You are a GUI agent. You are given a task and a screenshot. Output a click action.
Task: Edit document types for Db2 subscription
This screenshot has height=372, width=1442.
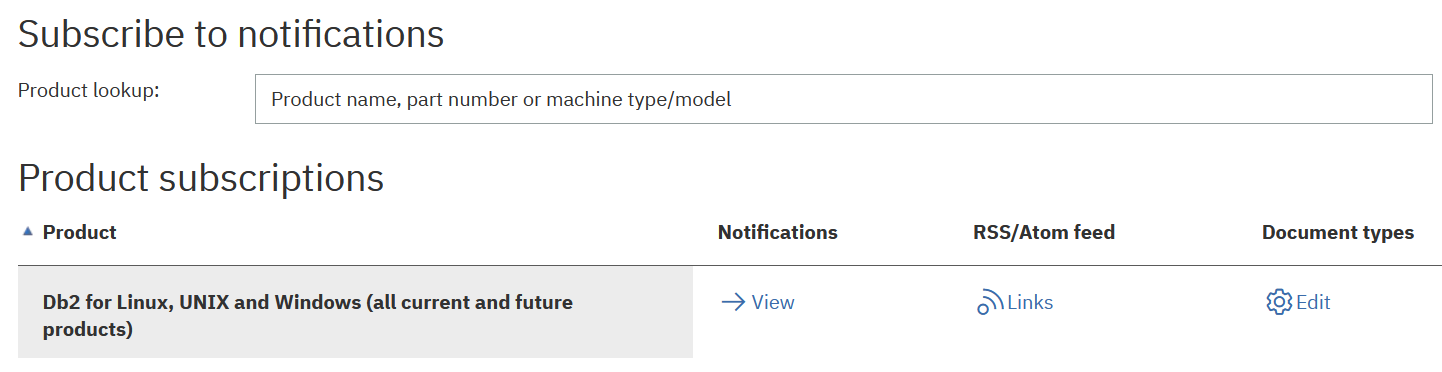tap(1298, 302)
